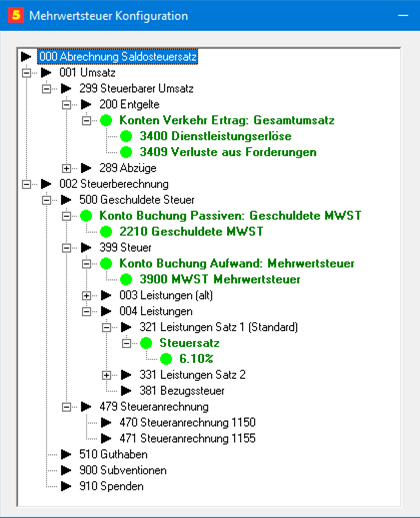Click the green circle next to 6.10%
Image resolution: width=420 pixels, height=518 pixels.
166,359
